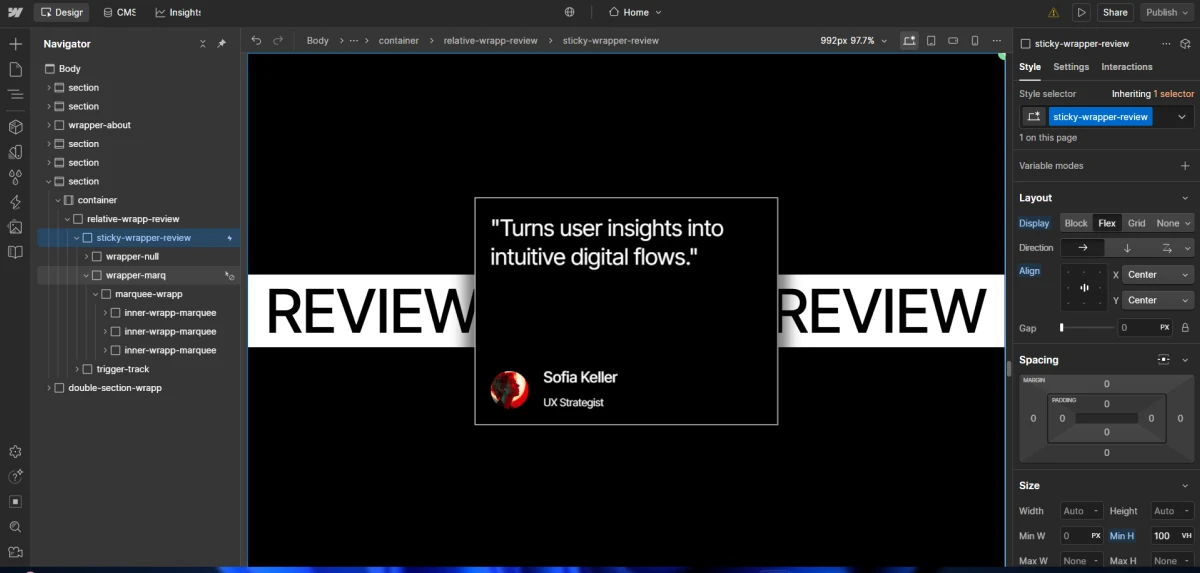
Task: Click the Publish button
Action: tap(1167, 12)
